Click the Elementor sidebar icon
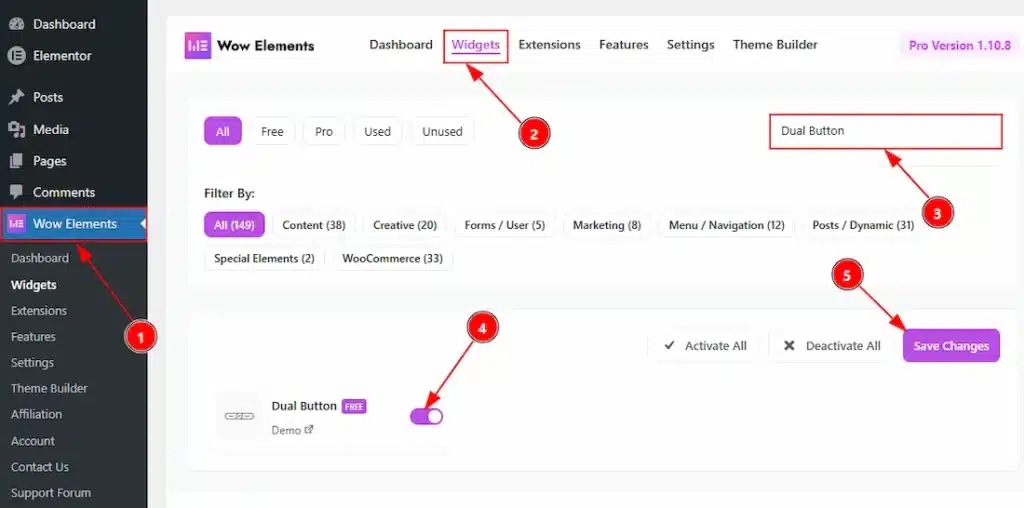1024x508 pixels. (16, 56)
